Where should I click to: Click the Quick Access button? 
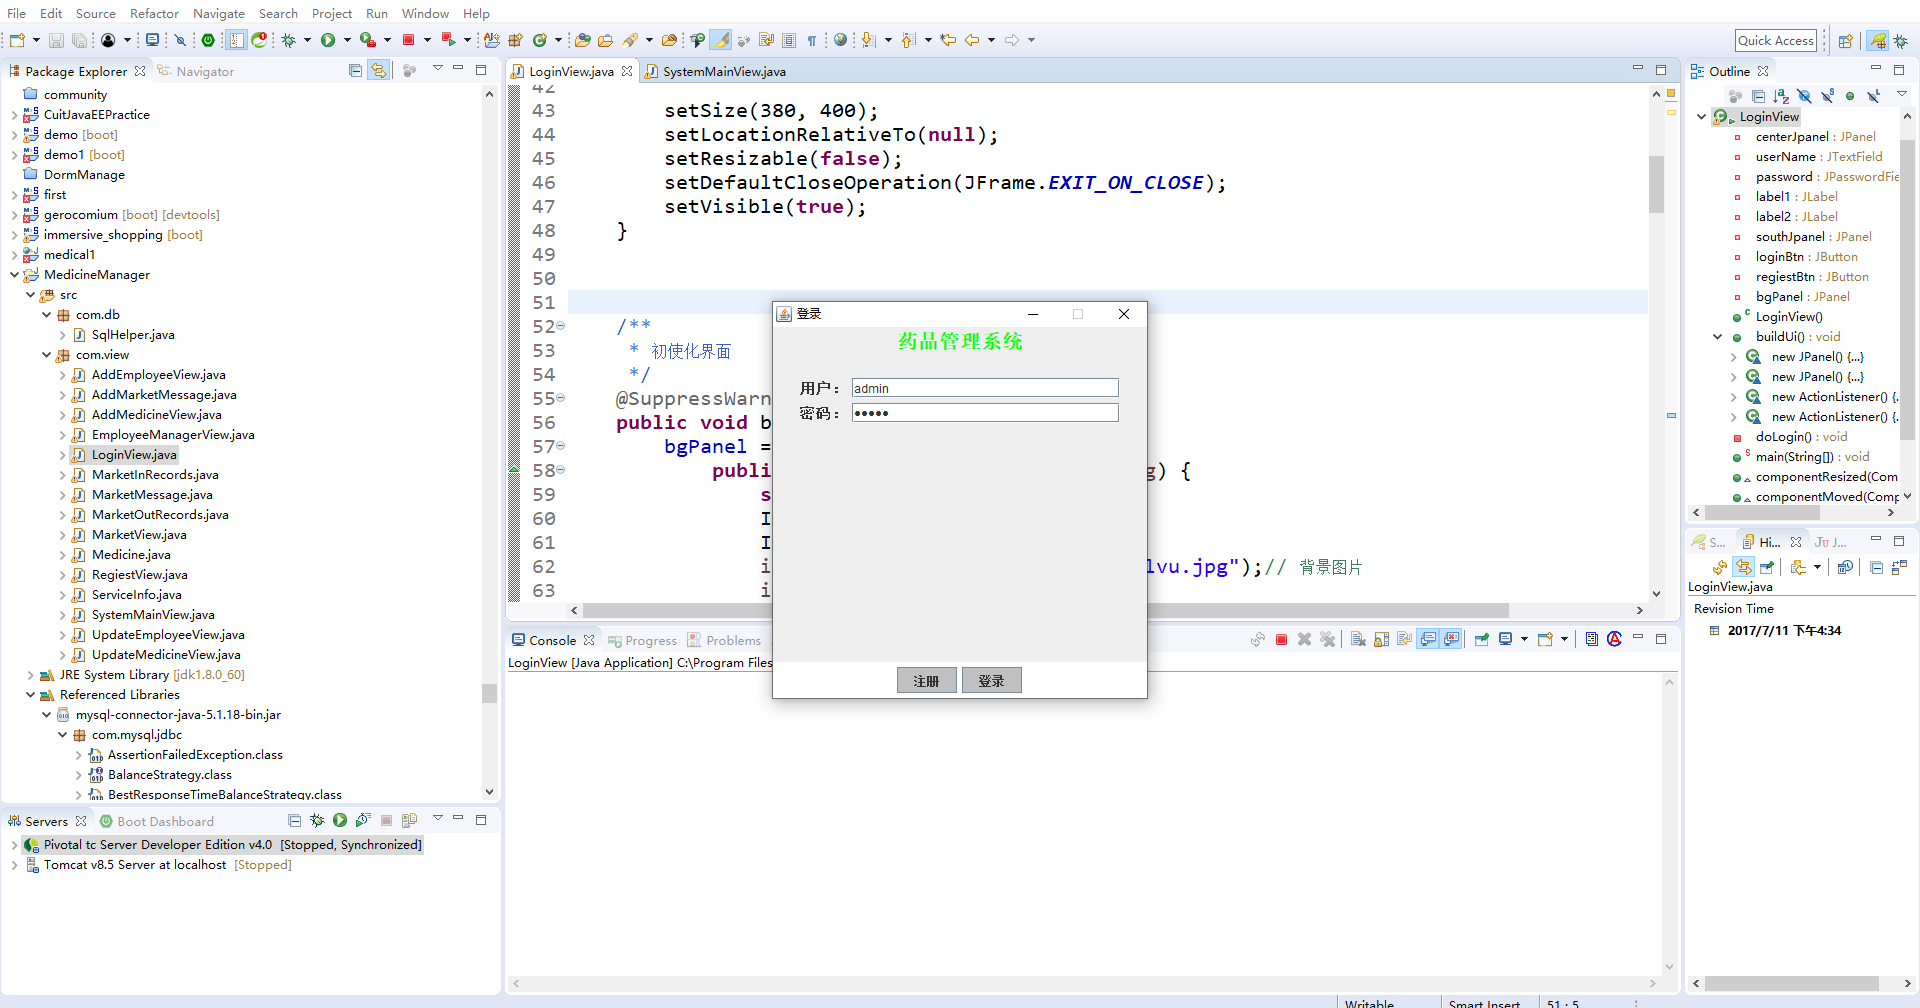pos(1776,40)
